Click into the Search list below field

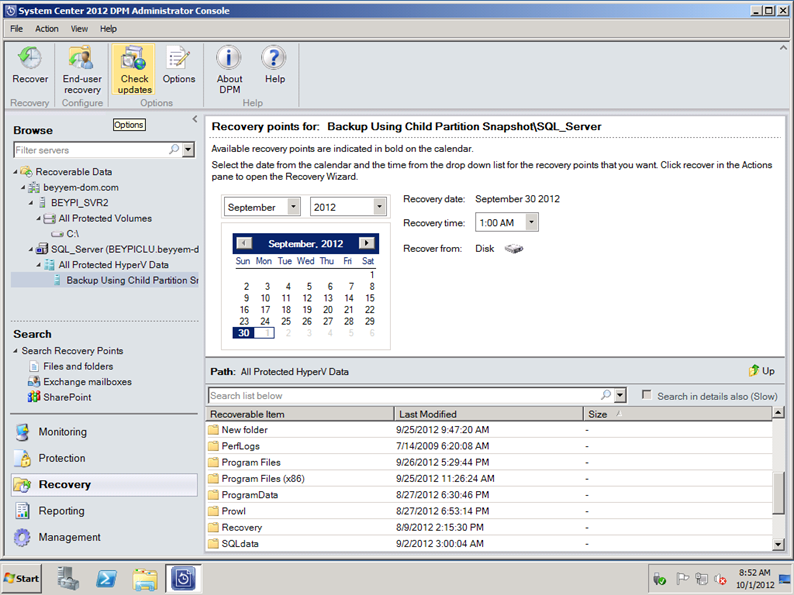pyautogui.click(x=404, y=395)
